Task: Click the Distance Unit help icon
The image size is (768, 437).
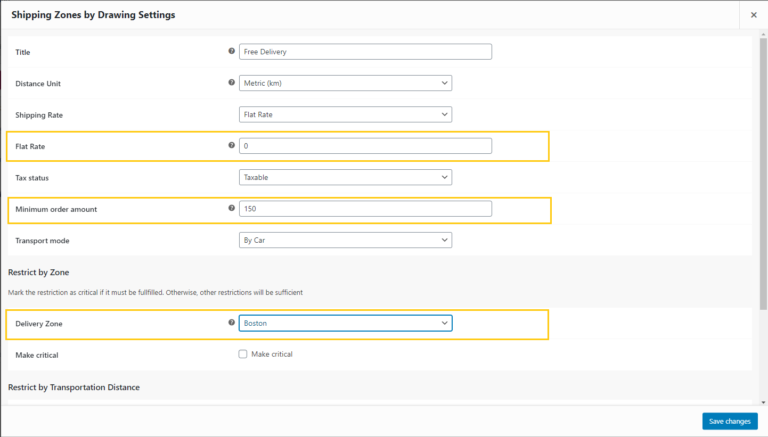Action: click(232, 83)
